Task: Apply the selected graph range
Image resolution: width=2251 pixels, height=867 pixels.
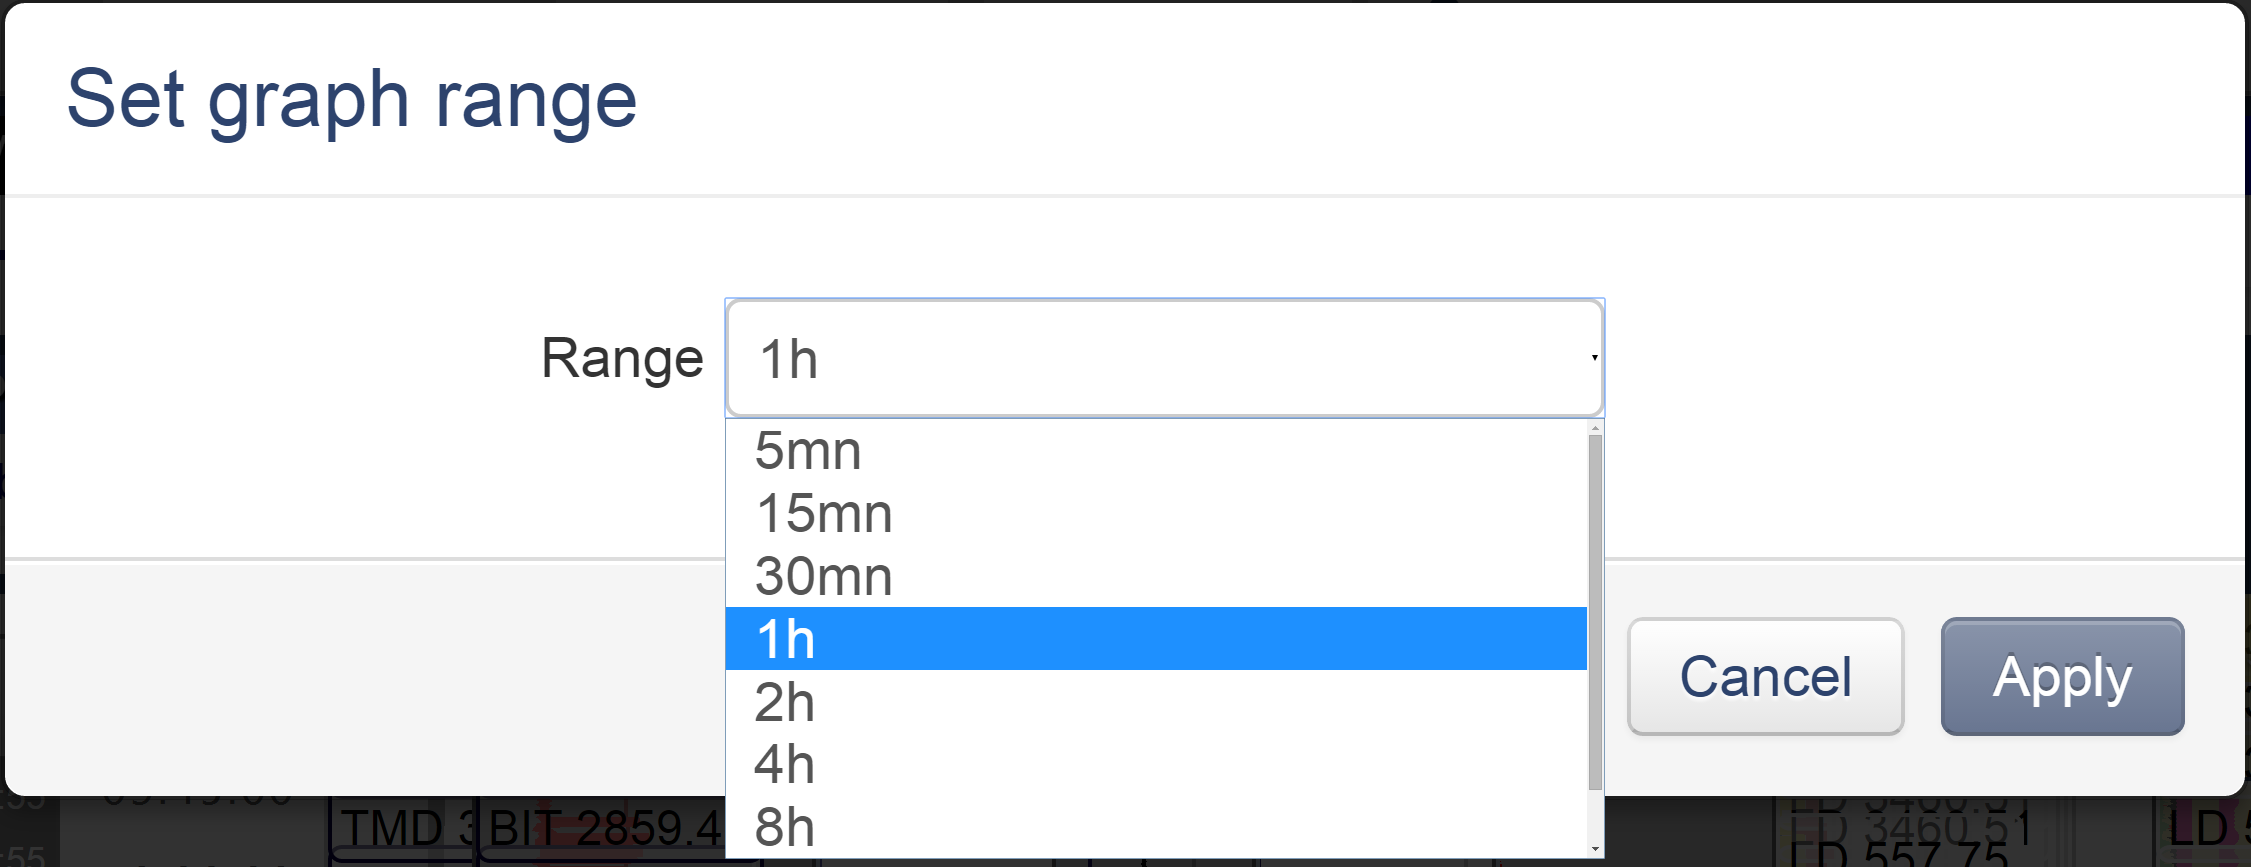Action: pyautogui.click(x=2062, y=677)
